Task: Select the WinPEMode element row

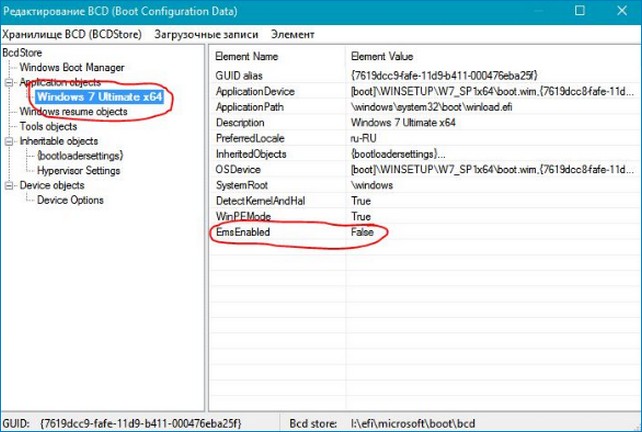Action: coord(243,216)
